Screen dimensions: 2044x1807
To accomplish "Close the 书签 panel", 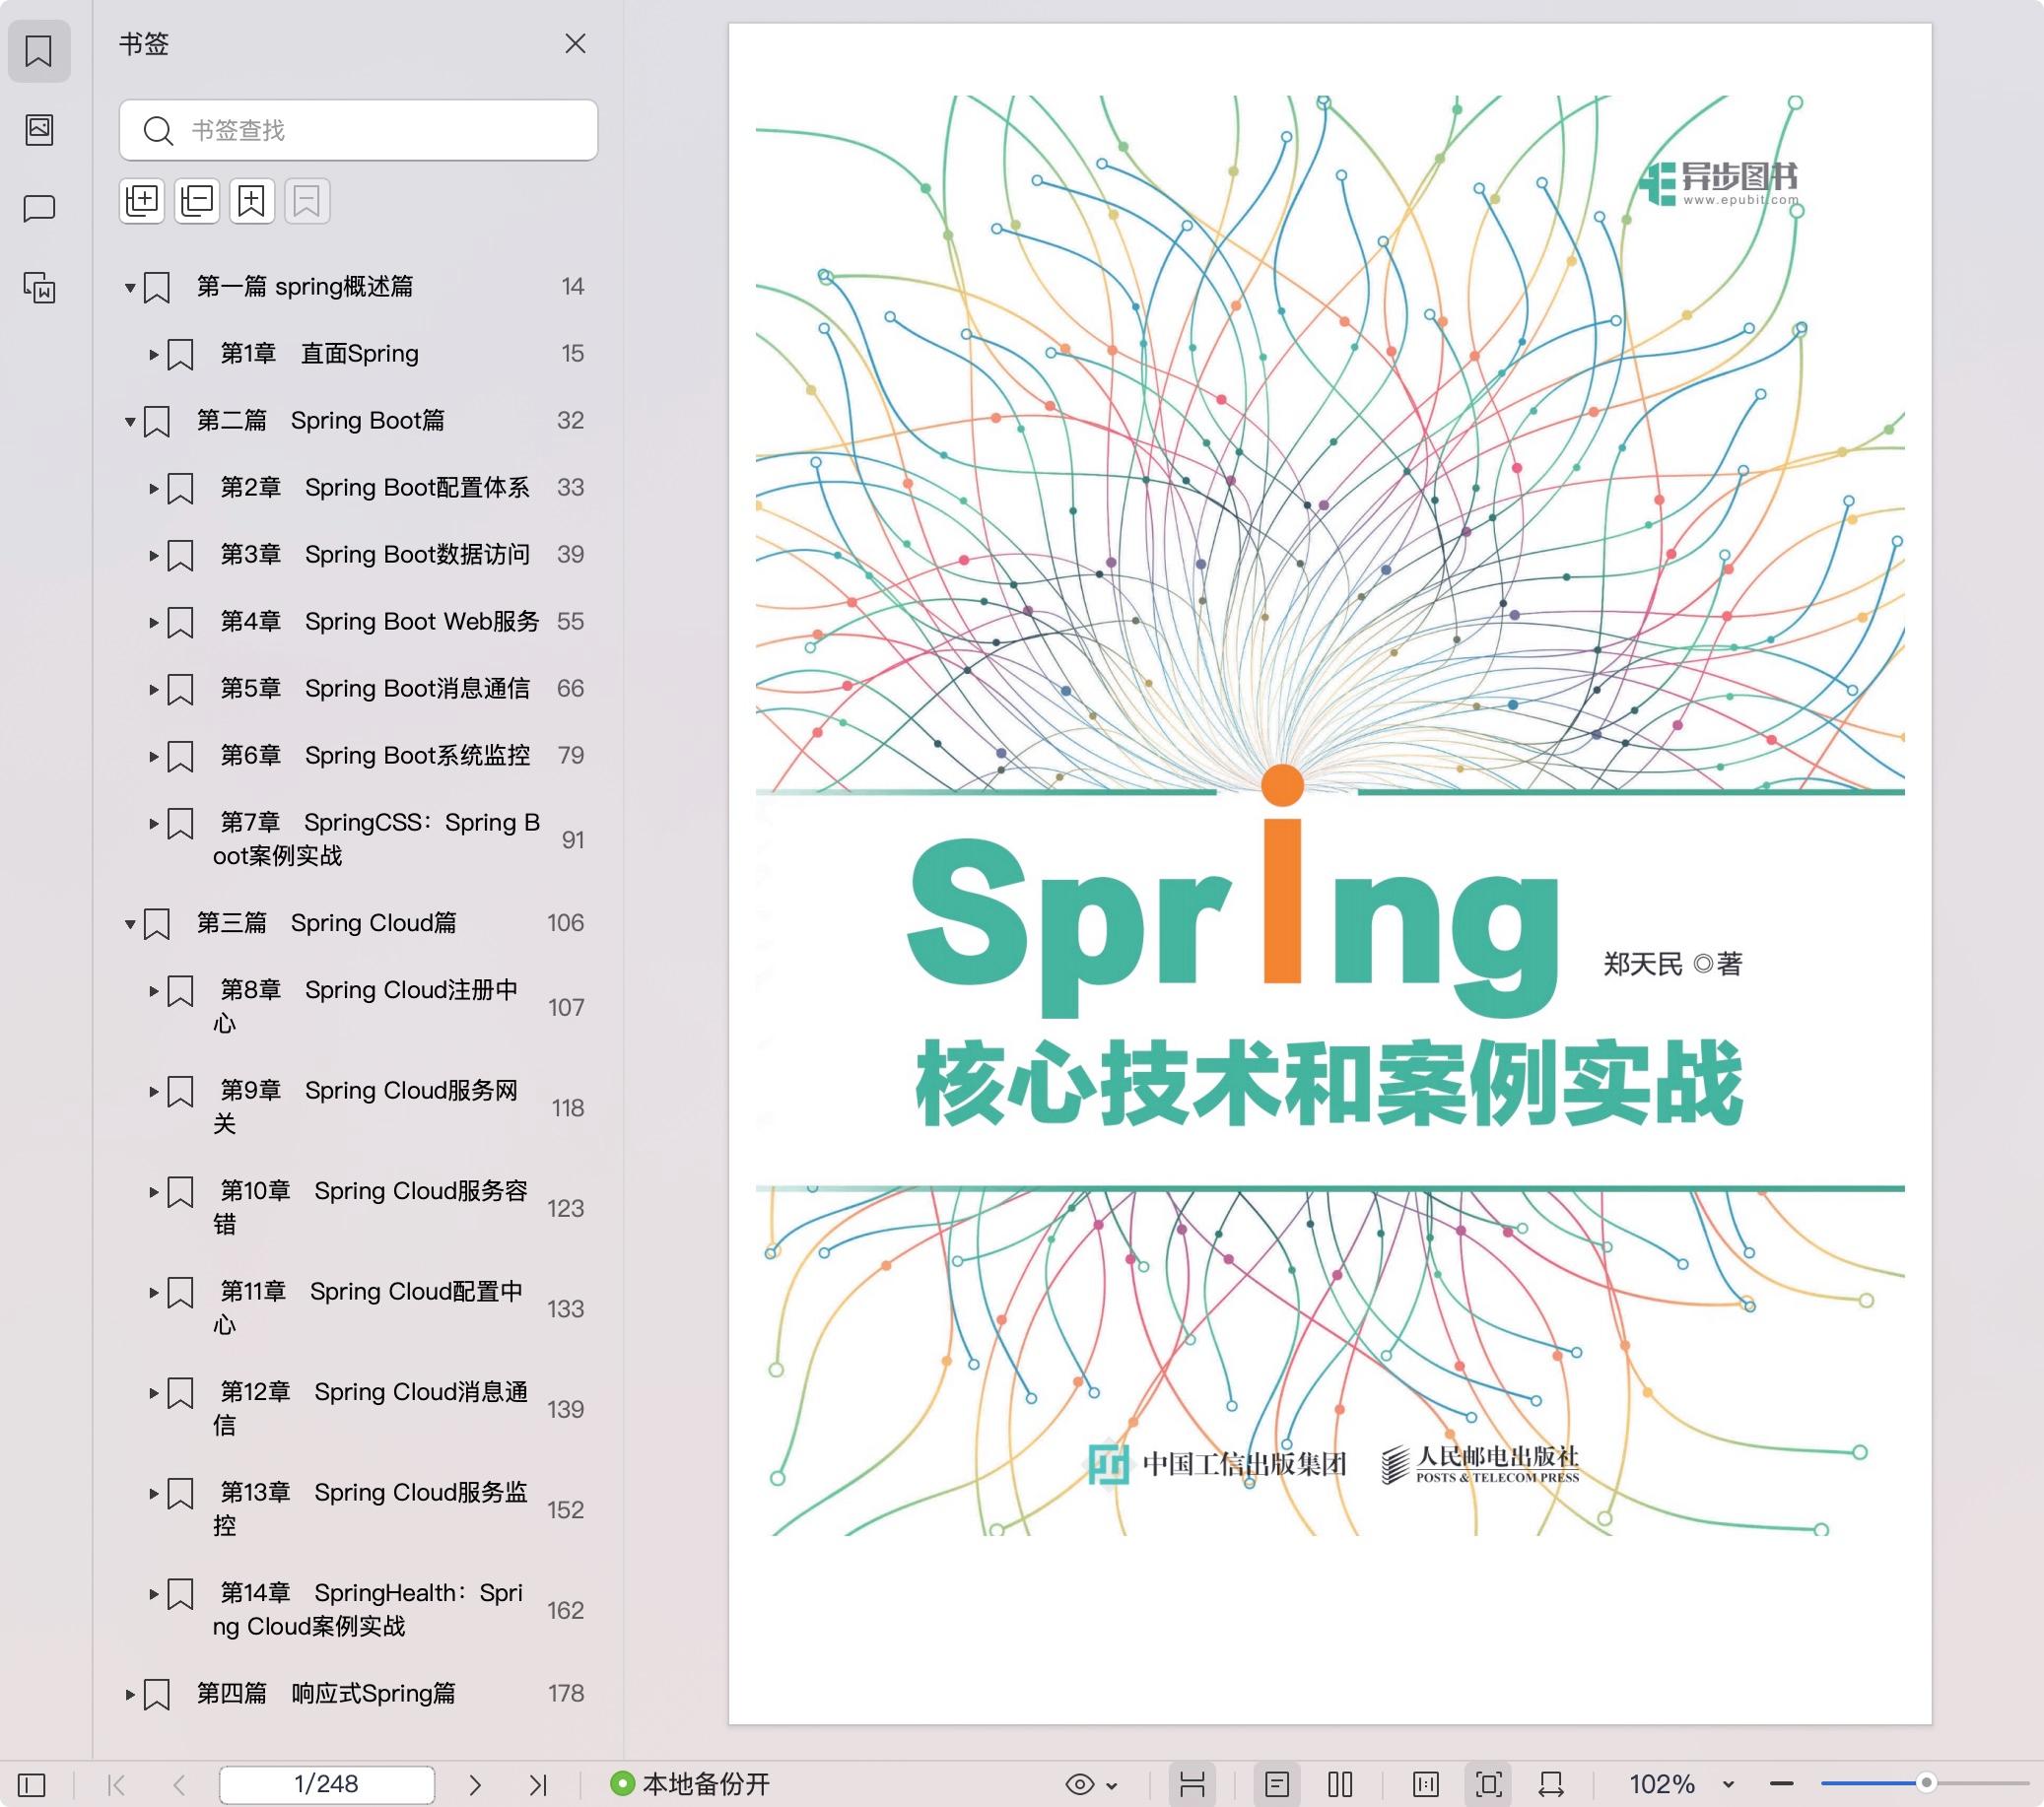I will (575, 44).
